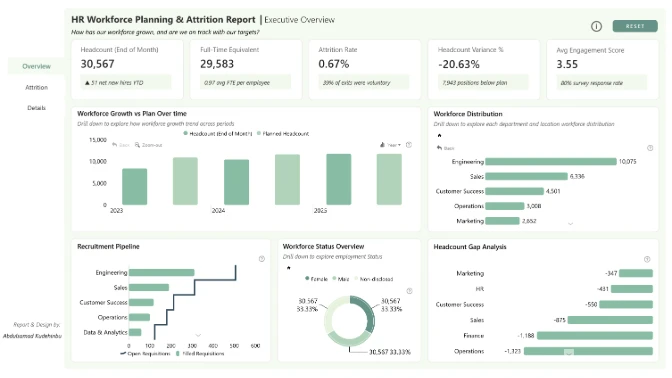This screenshot has width=672, height=378.
Task: Go to the Details page
Action: click(36, 108)
